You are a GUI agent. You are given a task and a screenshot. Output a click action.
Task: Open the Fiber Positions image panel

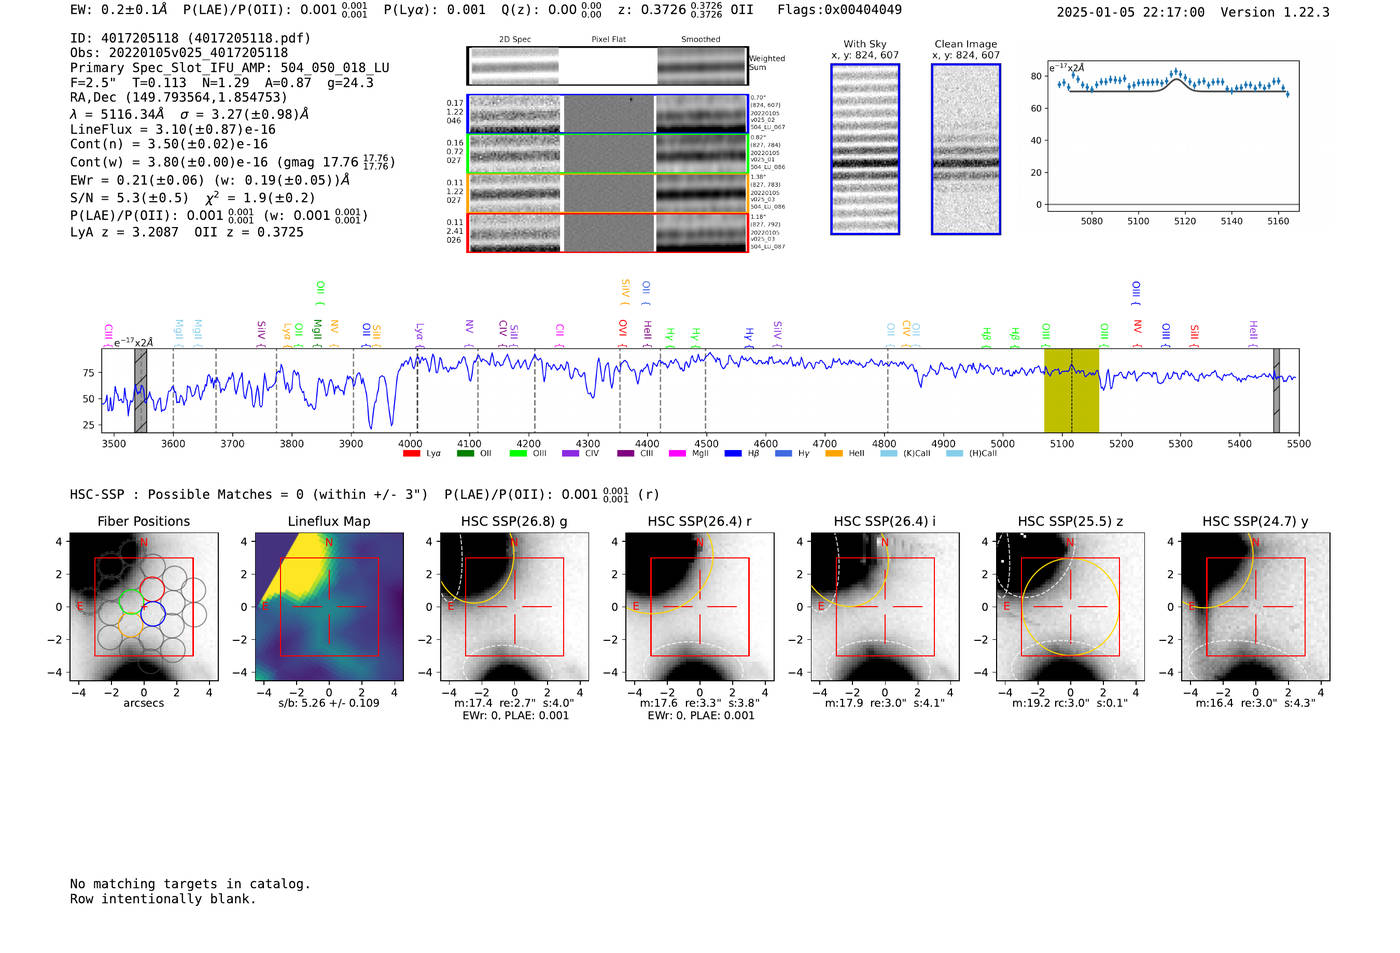[143, 607]
